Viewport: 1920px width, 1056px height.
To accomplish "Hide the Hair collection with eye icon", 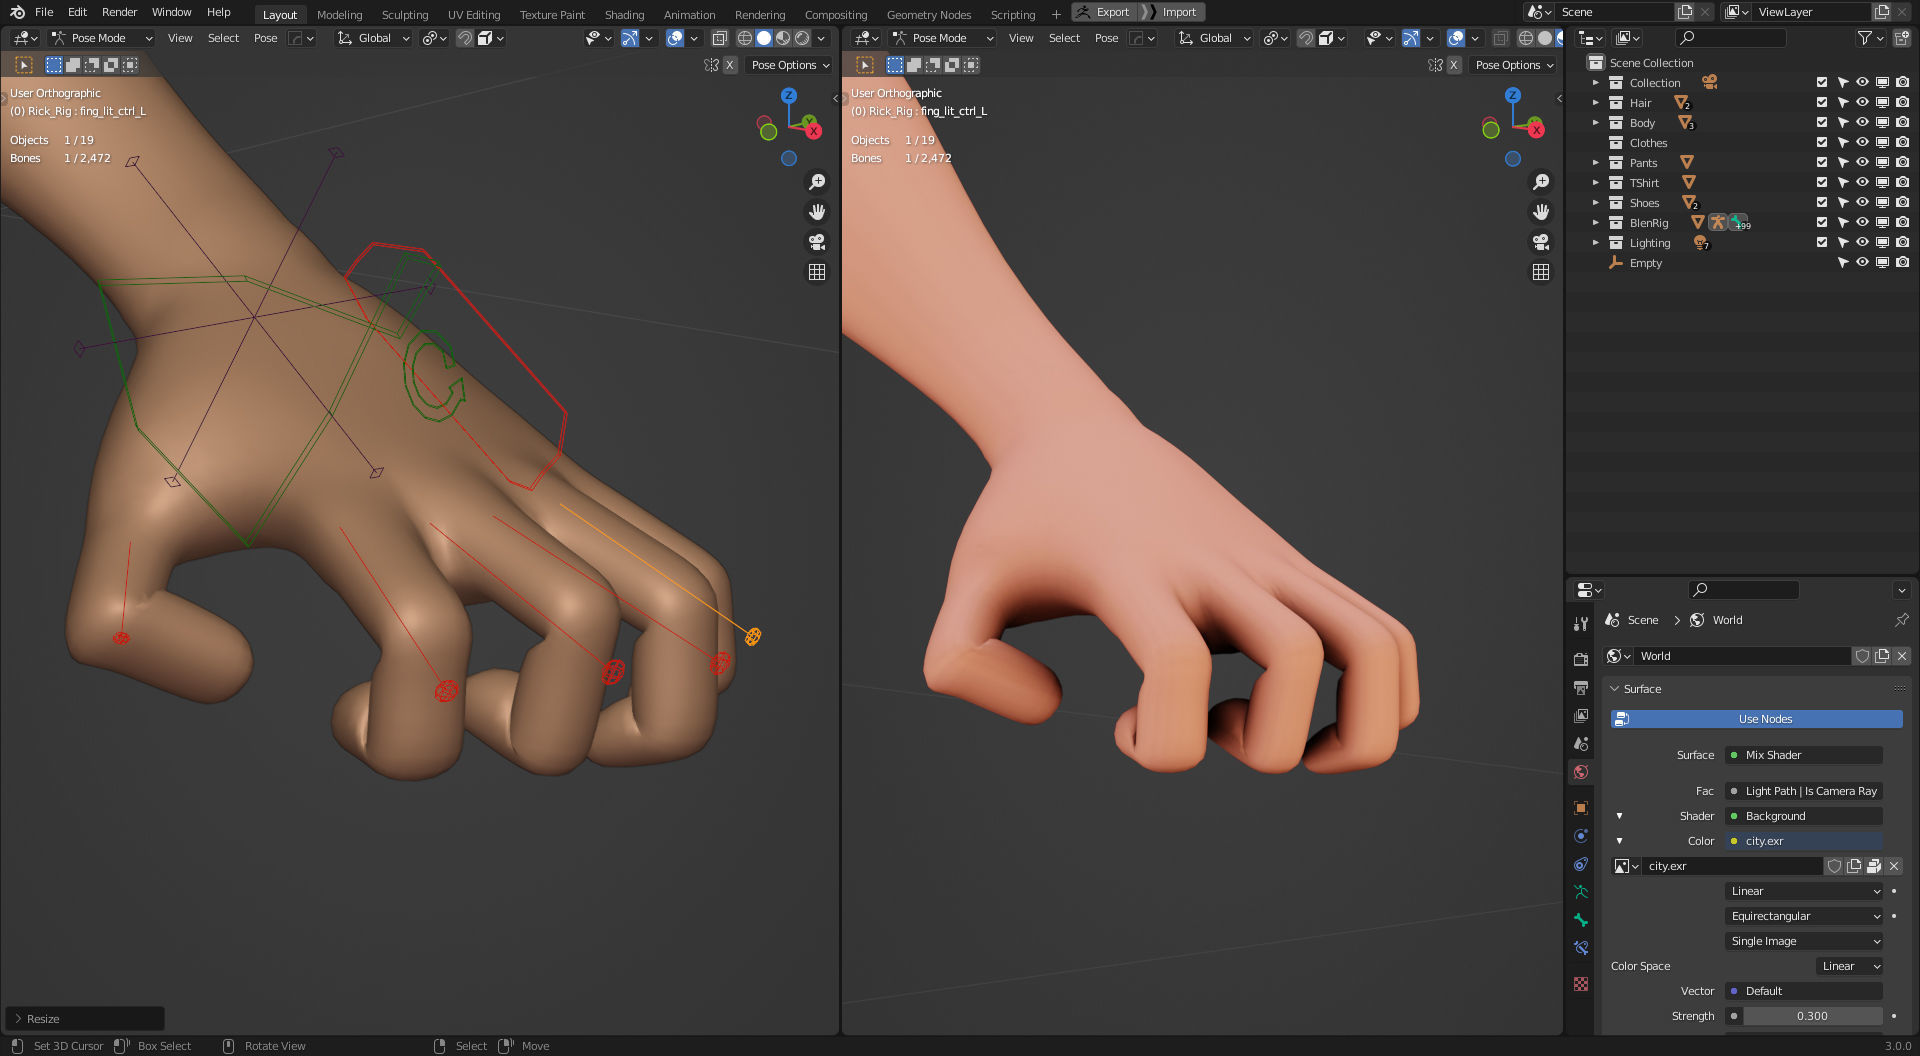I will pos(1862,103).
